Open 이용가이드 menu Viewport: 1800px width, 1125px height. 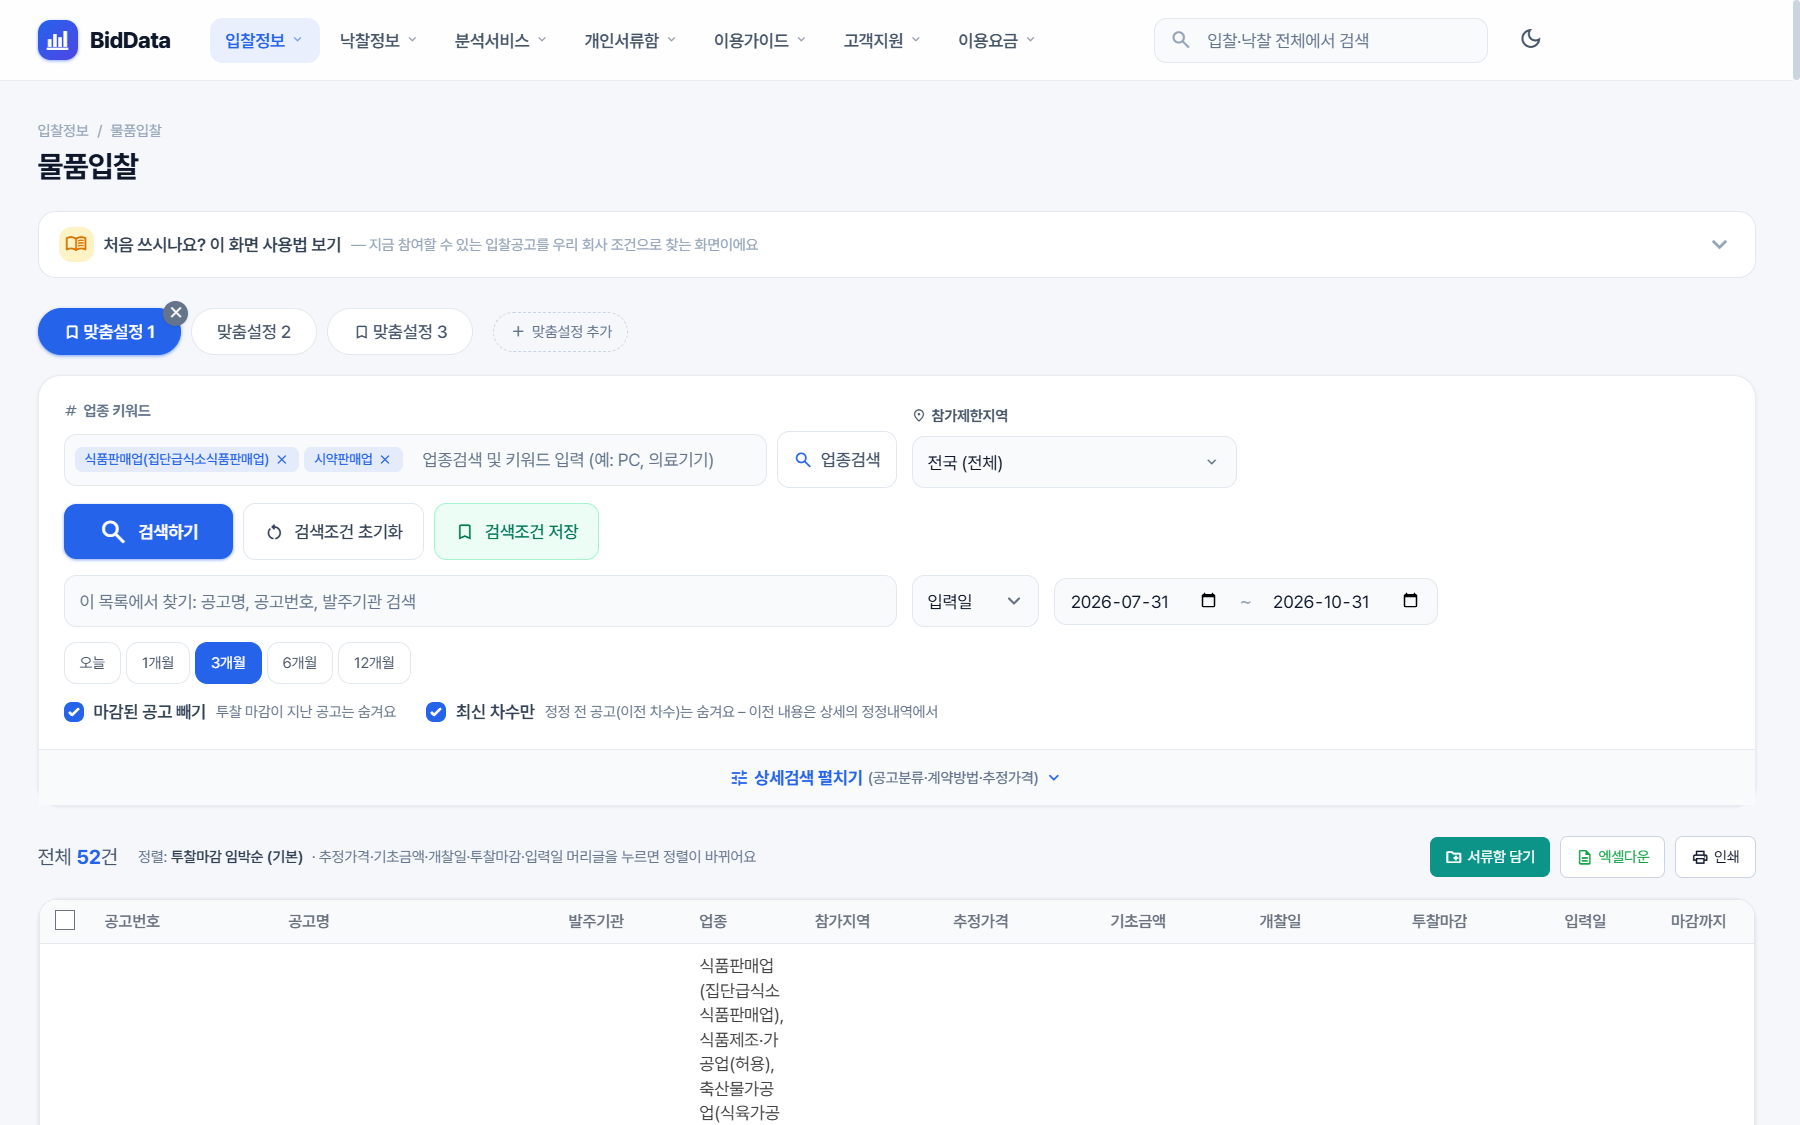(x=759, y=40)
